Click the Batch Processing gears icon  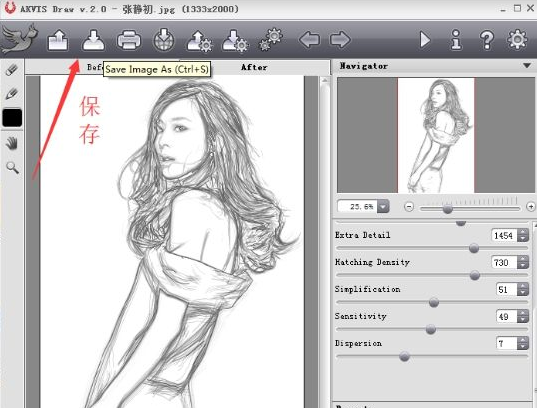[271, 40]
